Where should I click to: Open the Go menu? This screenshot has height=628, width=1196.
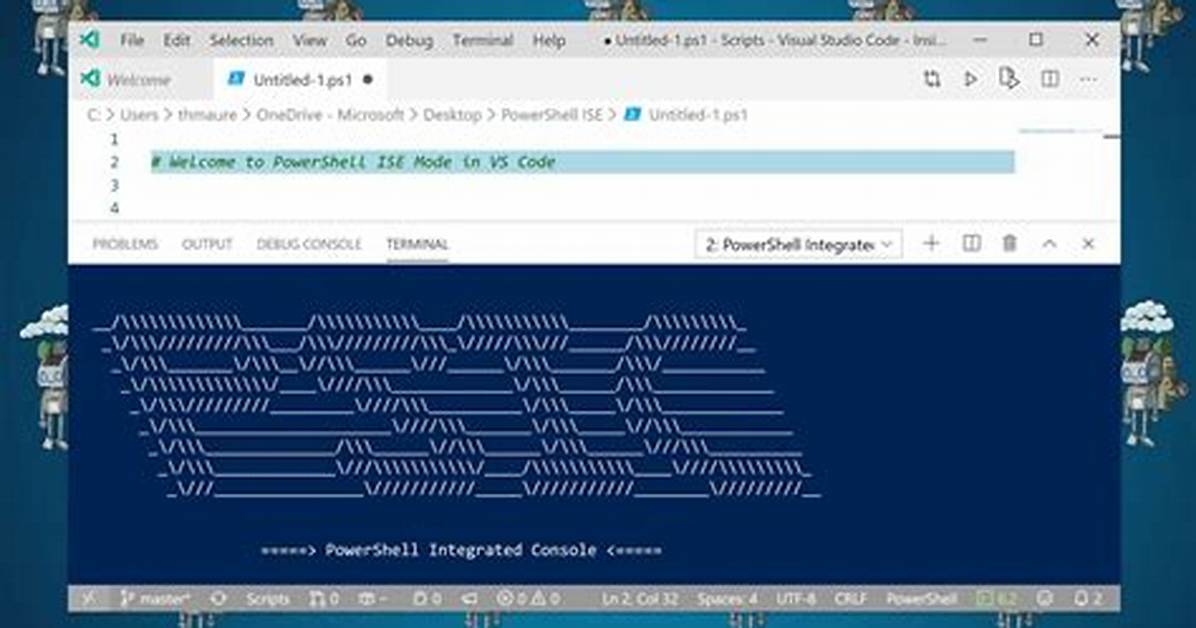(355, 40)
